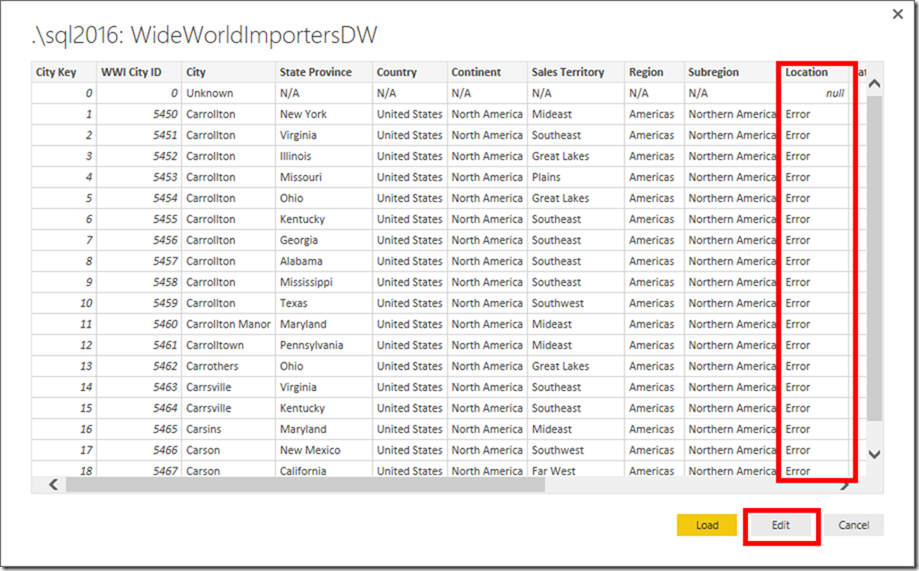
Task: Click the horizontal scrollbar left arrow
Action: pos(53,484)
